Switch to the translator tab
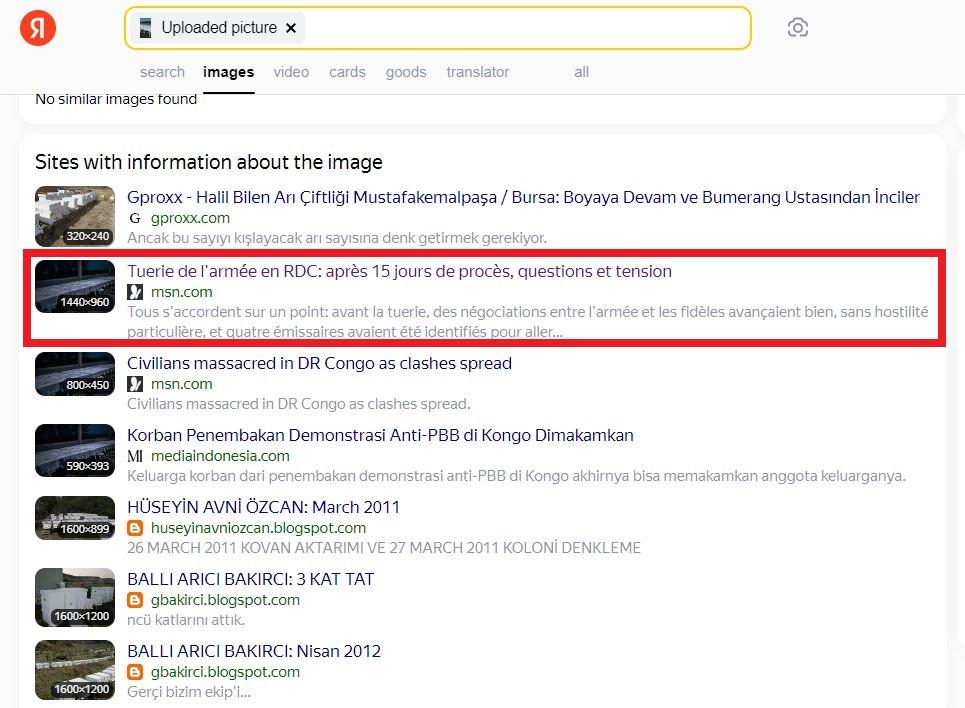 click(x=478, y=72)
